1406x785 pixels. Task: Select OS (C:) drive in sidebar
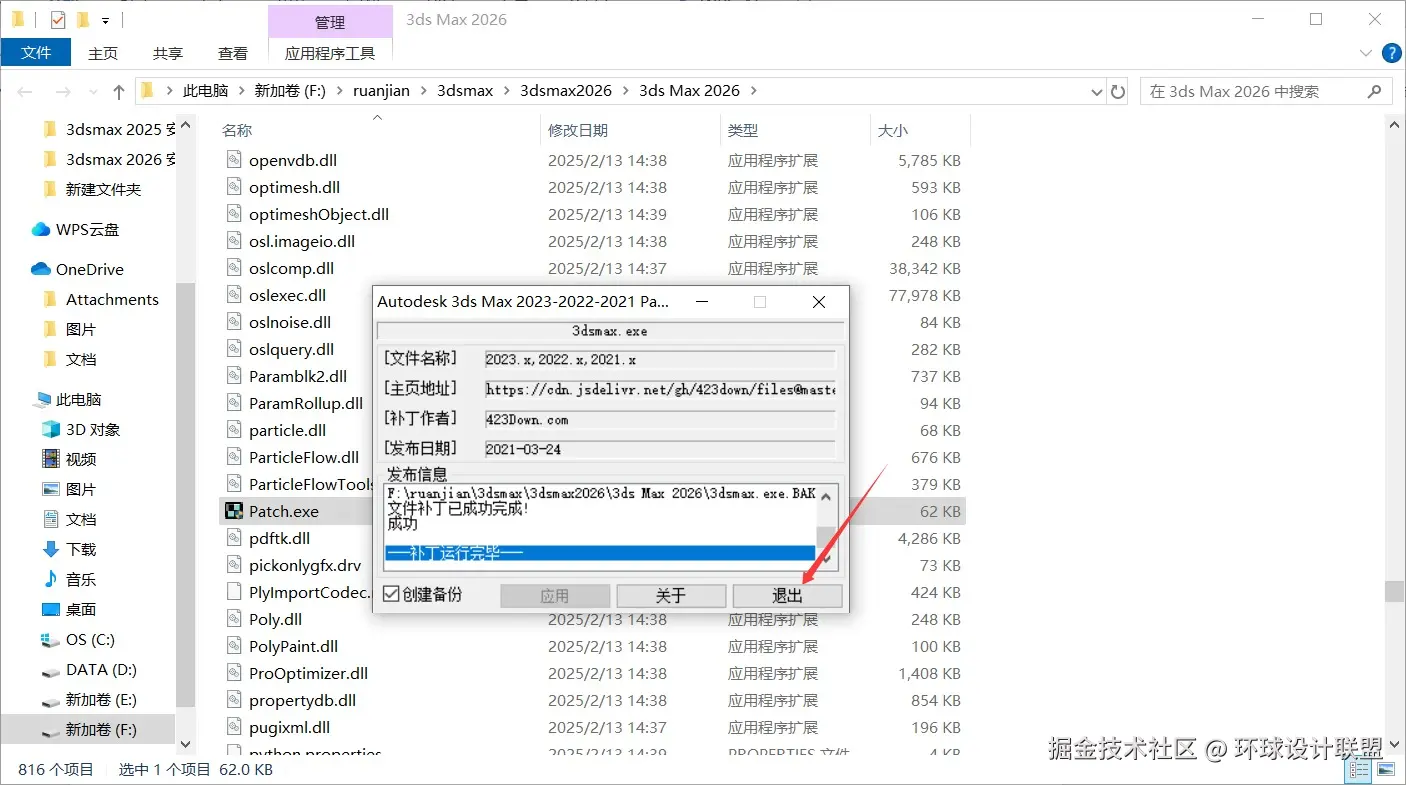(x=89, y=639)
